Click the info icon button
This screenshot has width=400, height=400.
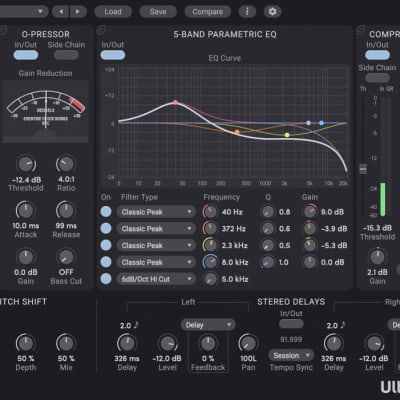tap(247, 12)
